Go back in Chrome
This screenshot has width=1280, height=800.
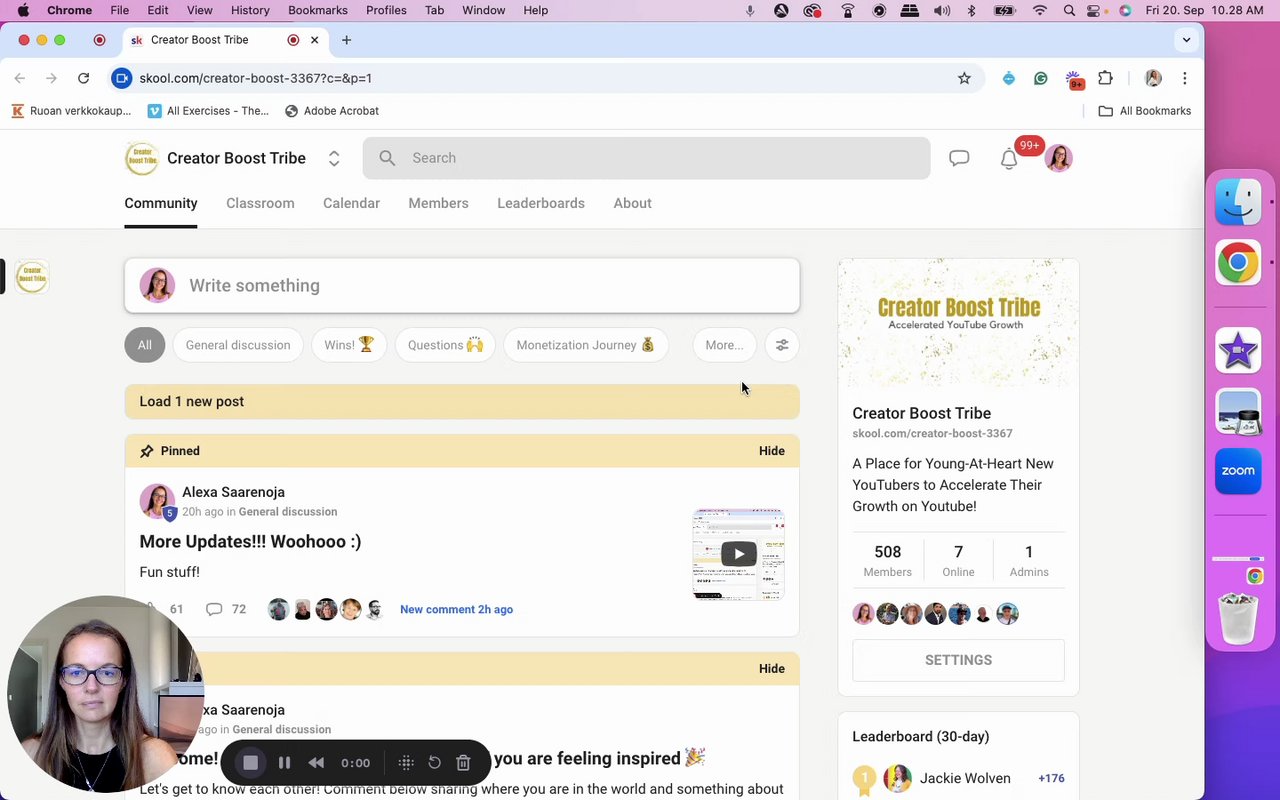[20, 78]
